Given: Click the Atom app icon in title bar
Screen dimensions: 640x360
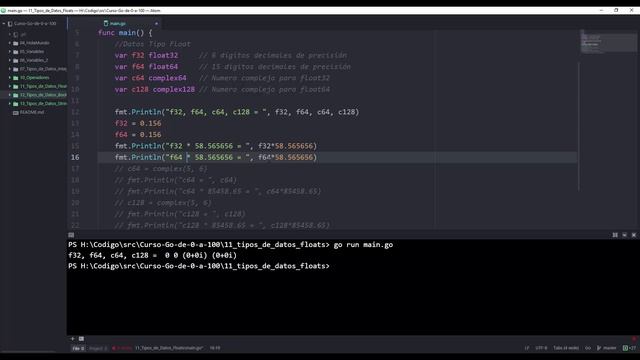Looking at the screenshot, I should (3, 11).
